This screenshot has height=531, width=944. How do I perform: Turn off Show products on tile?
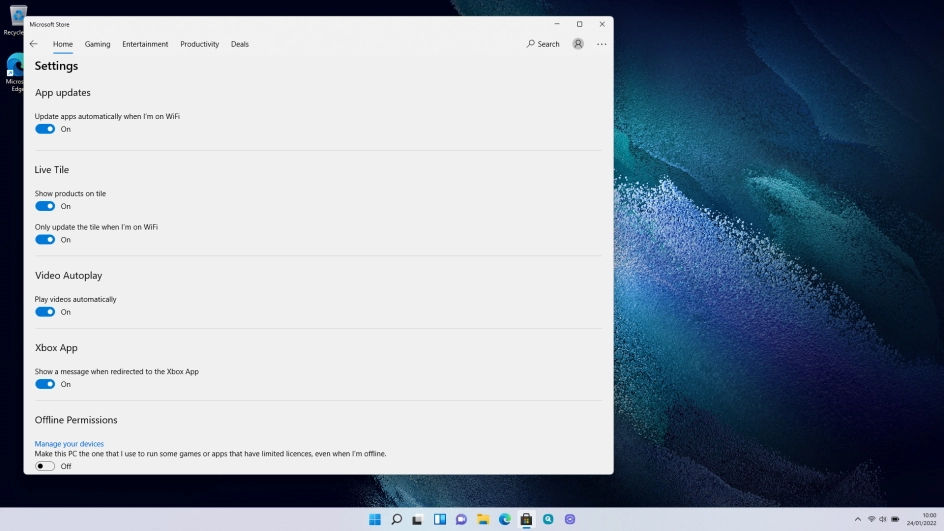click(45, 206)
